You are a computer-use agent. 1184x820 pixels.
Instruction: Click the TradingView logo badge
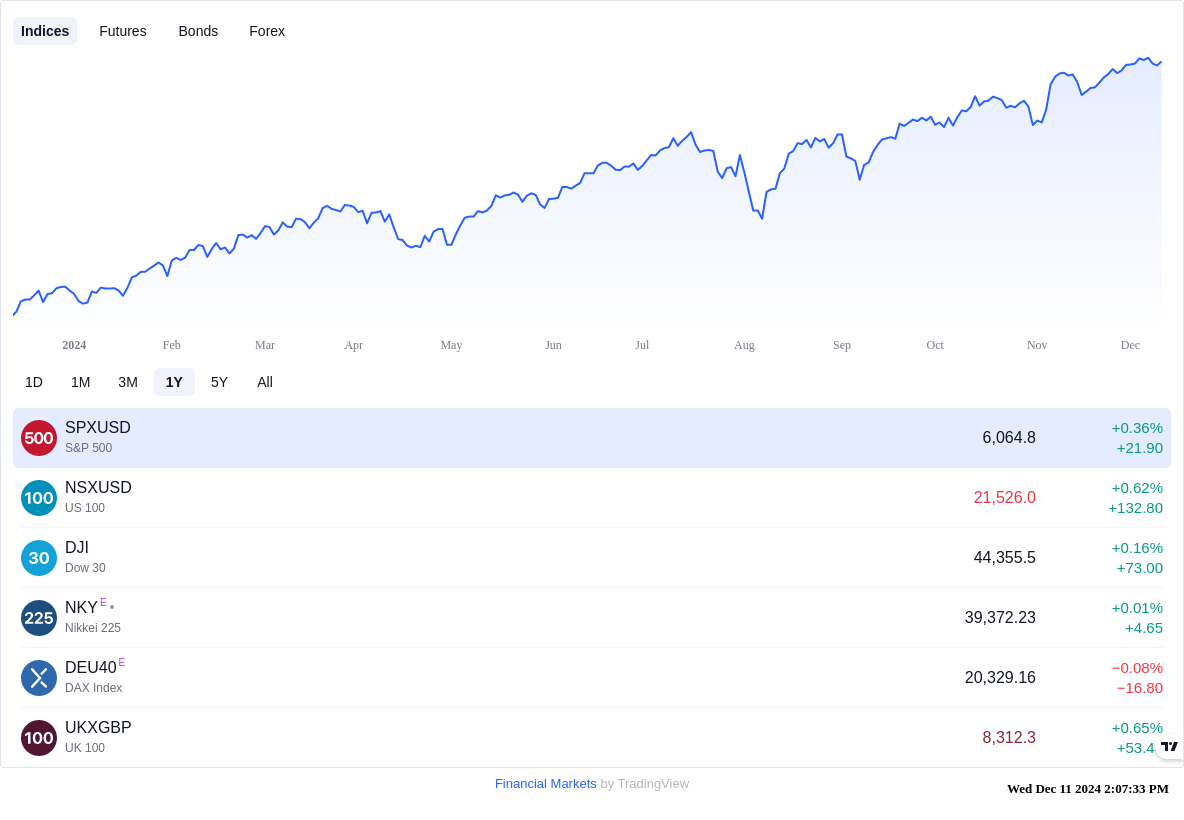(x=1170, y=747)
